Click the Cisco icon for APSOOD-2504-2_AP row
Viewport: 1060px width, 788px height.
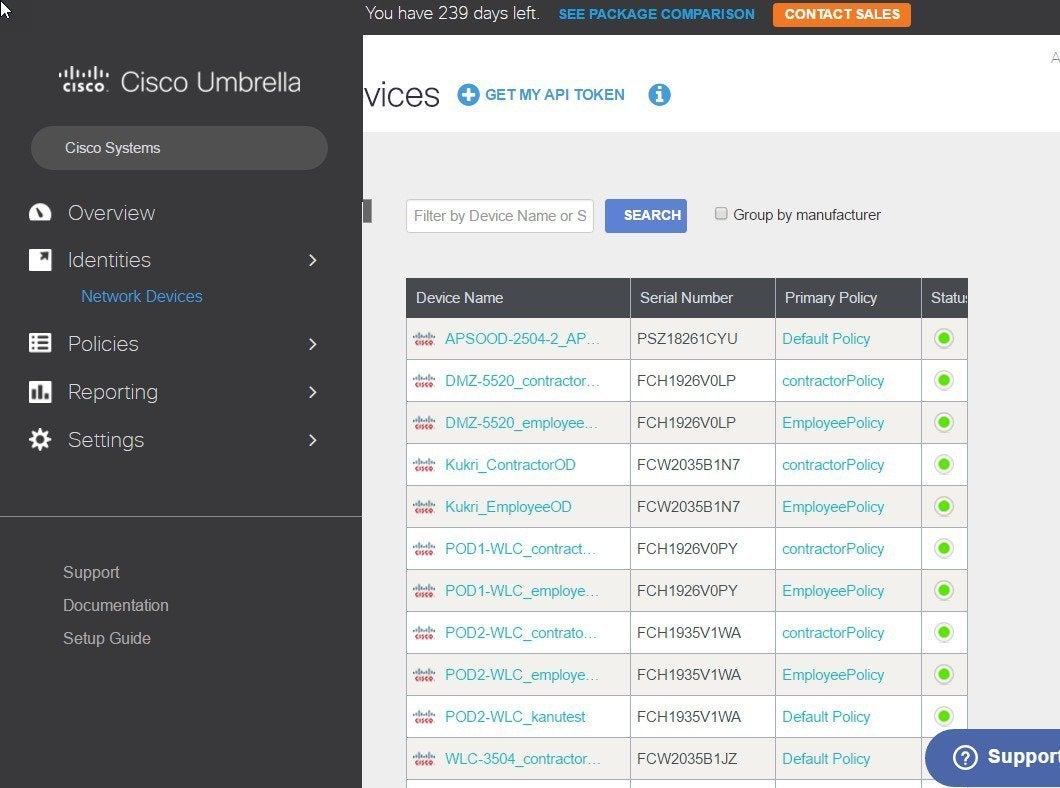point(424,339)
